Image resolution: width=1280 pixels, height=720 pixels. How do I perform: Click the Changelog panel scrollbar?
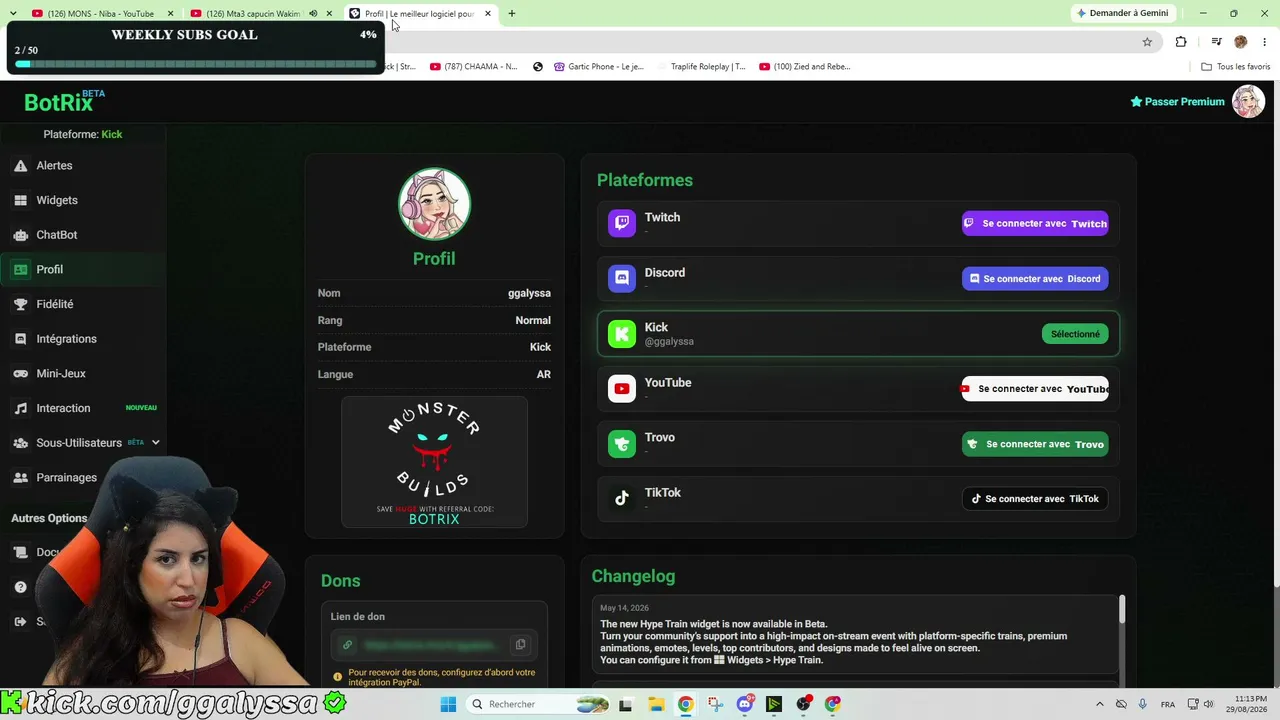coord(1122,608)
